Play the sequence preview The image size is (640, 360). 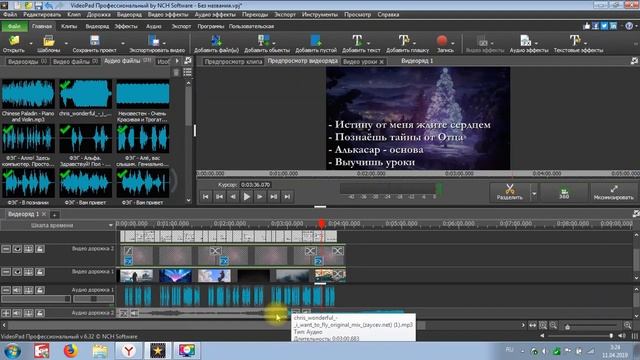coord(247,197)
